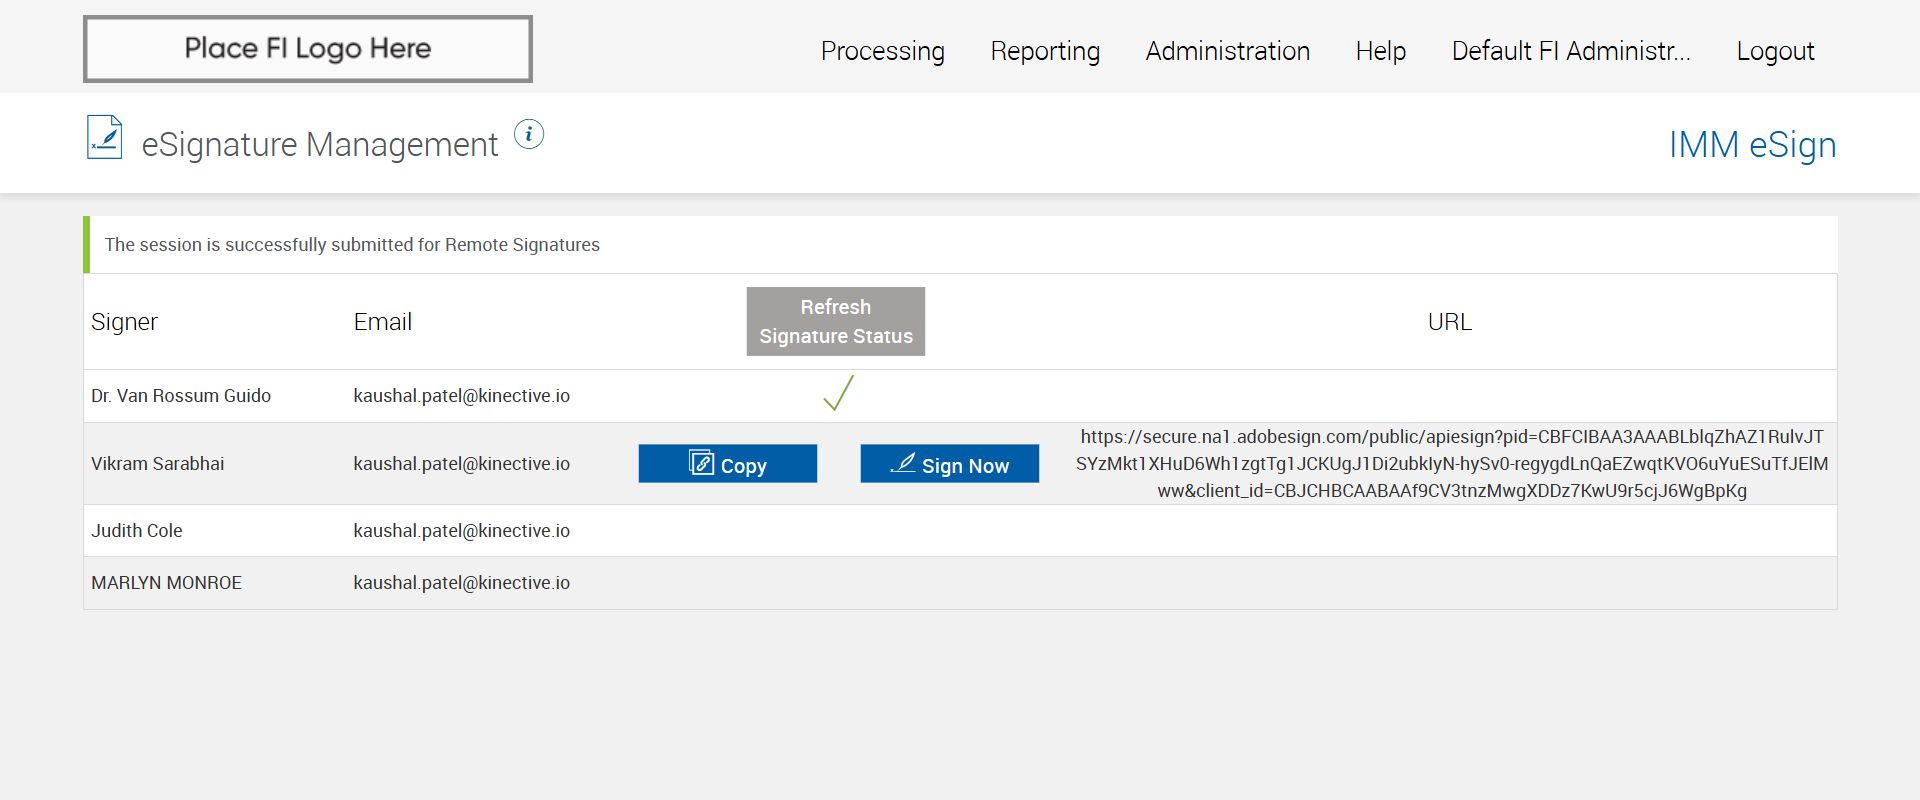
Task: Click Judith Cole's email address
Action: click(x=461, y=531)
